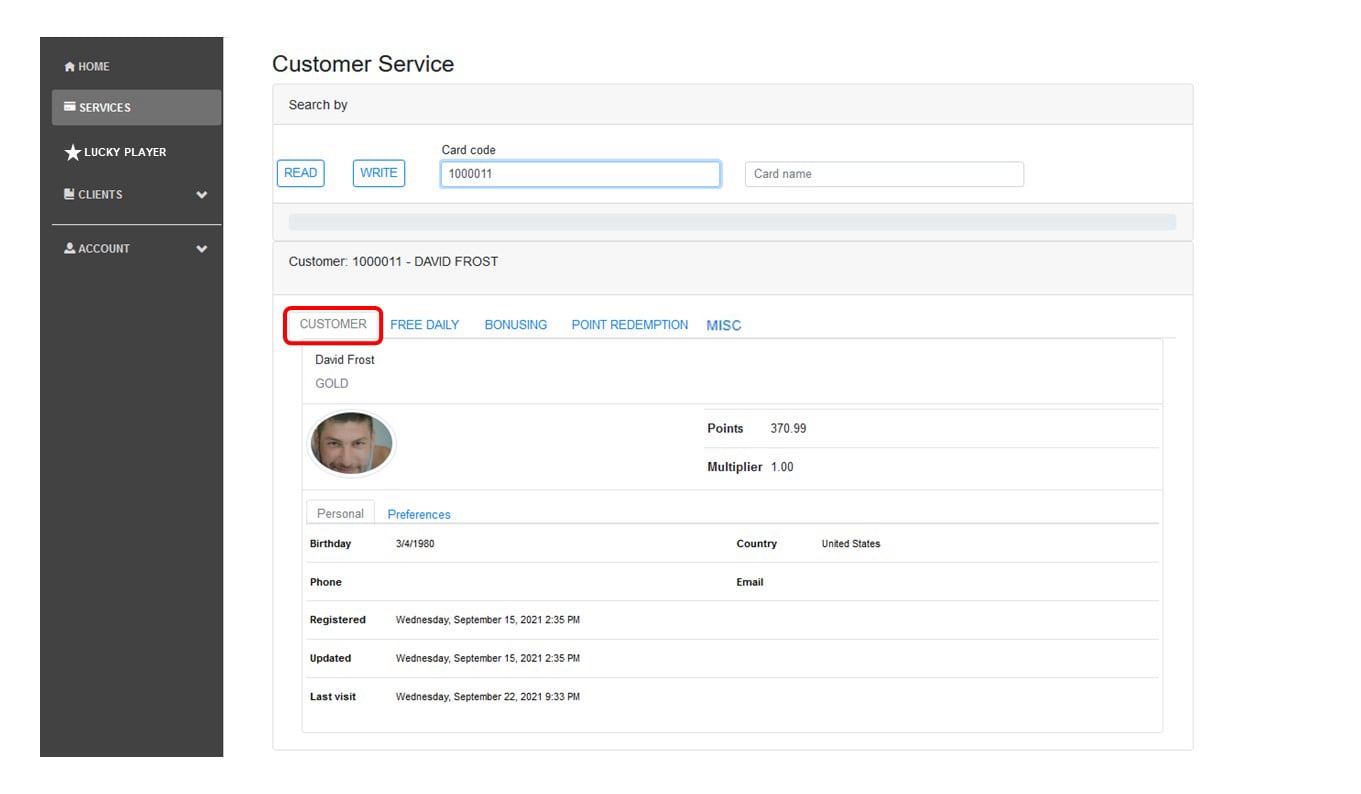Click the WRITE button

pos(378,173)
